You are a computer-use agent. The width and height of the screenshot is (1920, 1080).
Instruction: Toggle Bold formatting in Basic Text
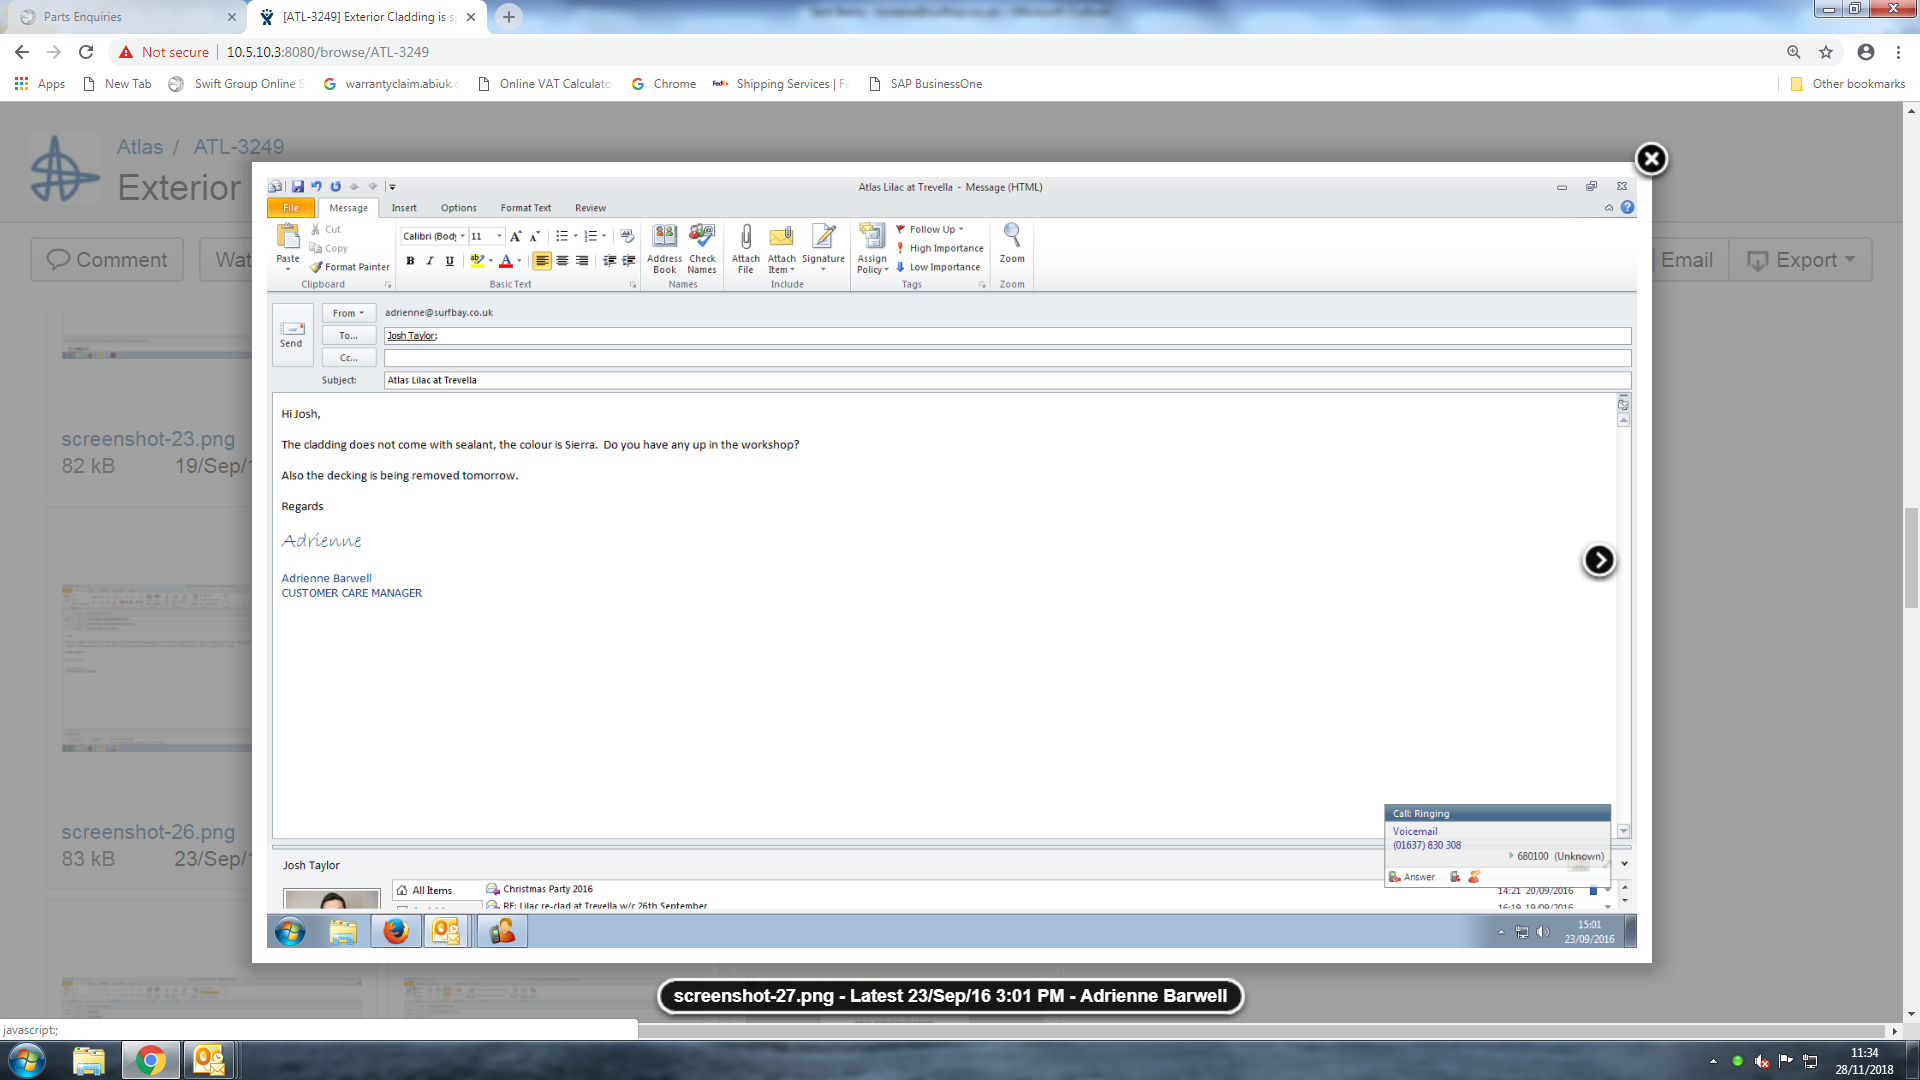[410, 261]
